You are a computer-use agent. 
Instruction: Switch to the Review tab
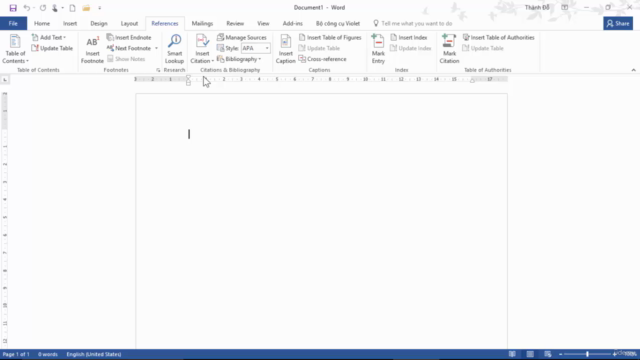pyautogui.click(x=235, y=23)
